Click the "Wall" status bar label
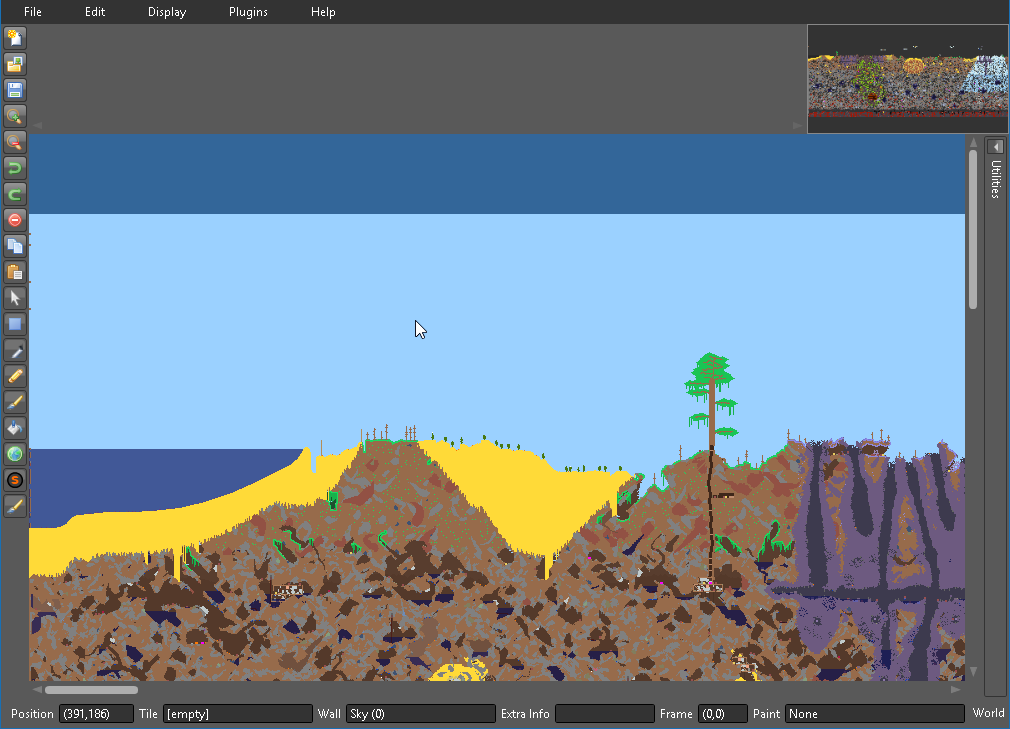The image size is (1010, 729). [x=329, y=714]
